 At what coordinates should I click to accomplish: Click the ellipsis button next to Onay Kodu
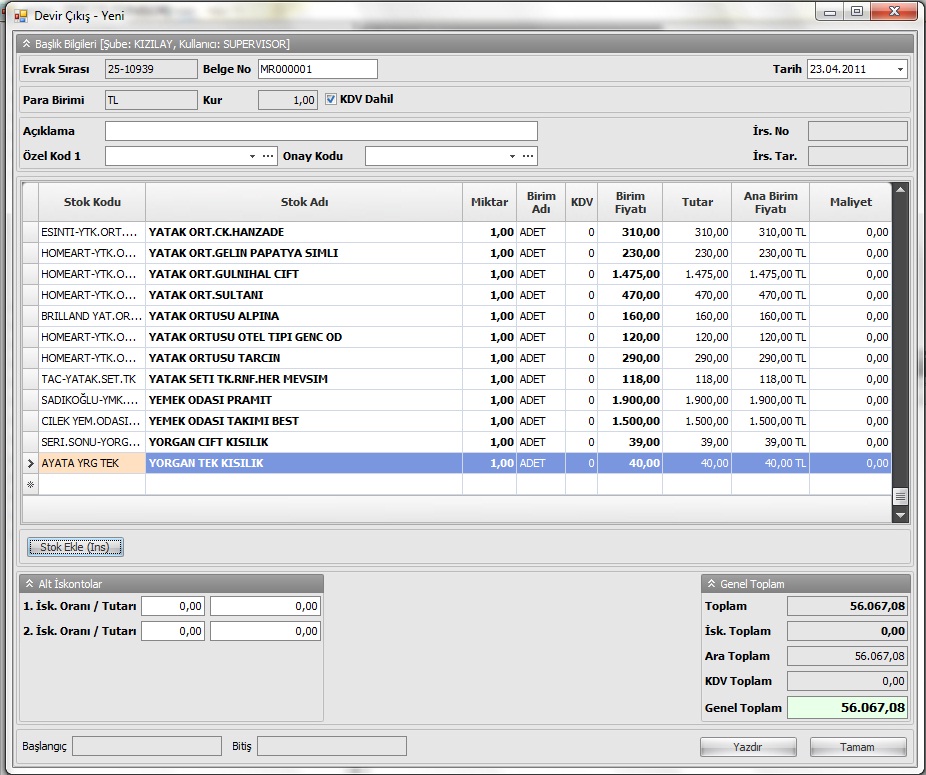click(528, 156)
